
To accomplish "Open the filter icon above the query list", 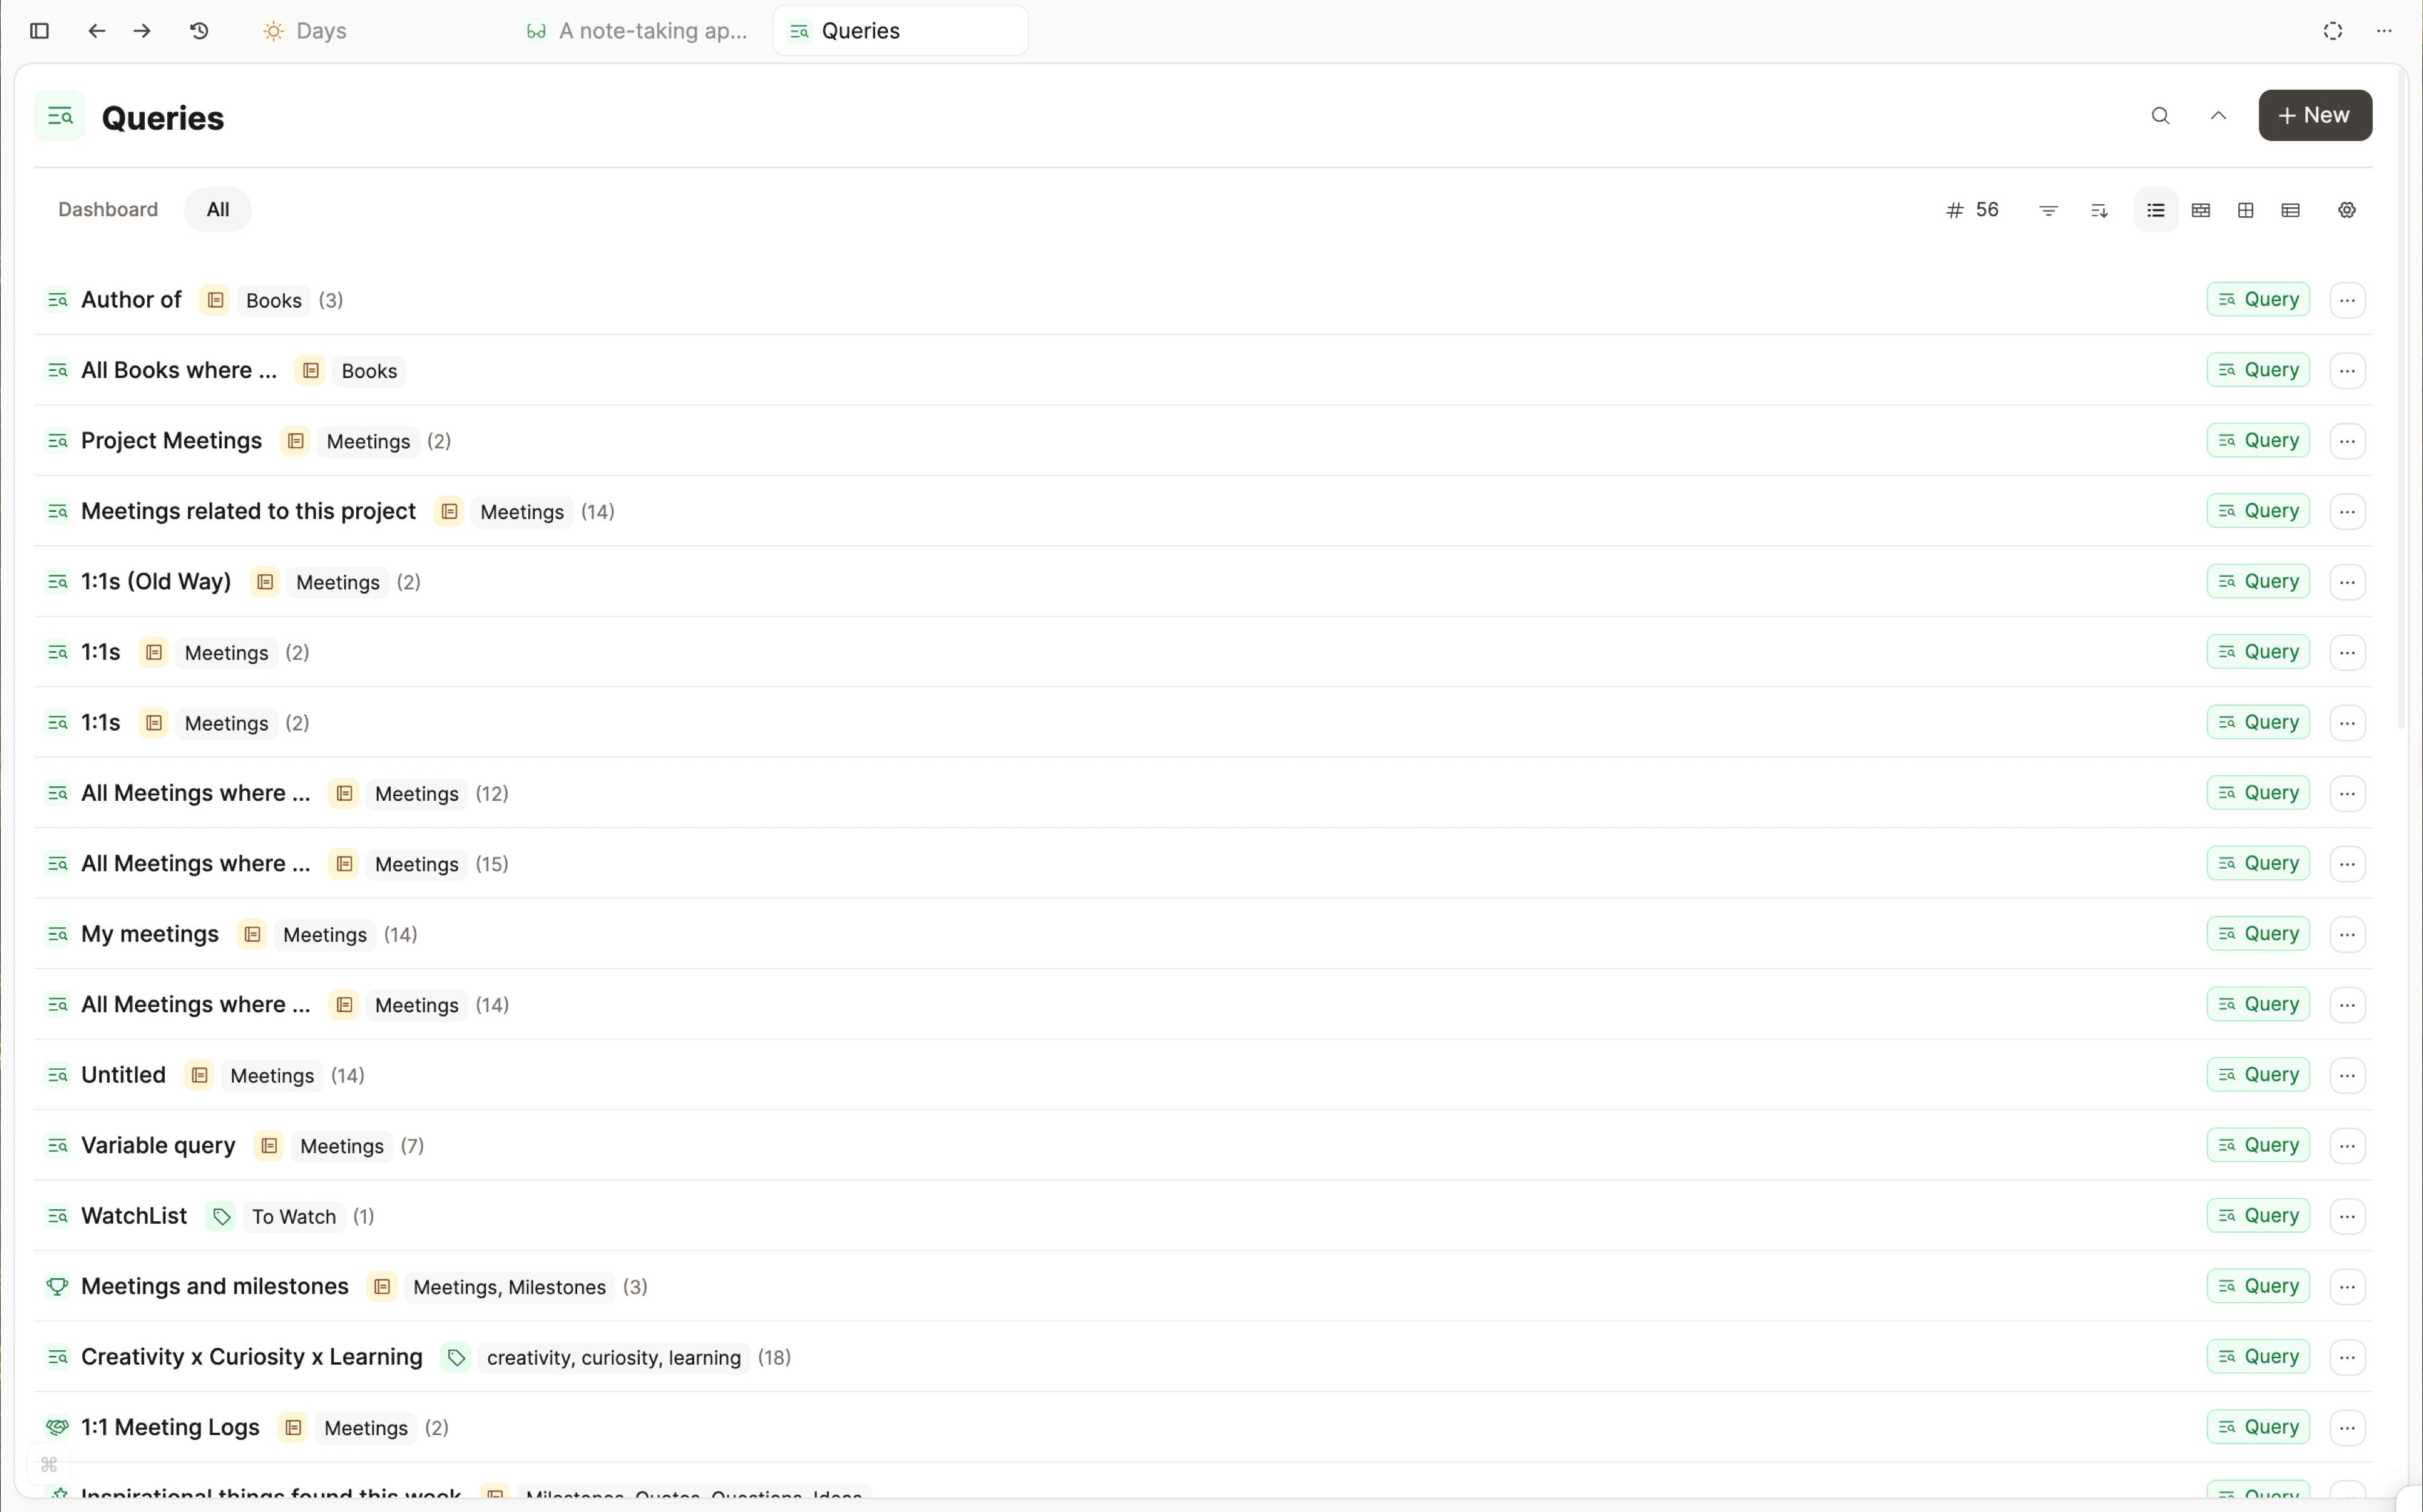I will click(x=2048, y=210).
